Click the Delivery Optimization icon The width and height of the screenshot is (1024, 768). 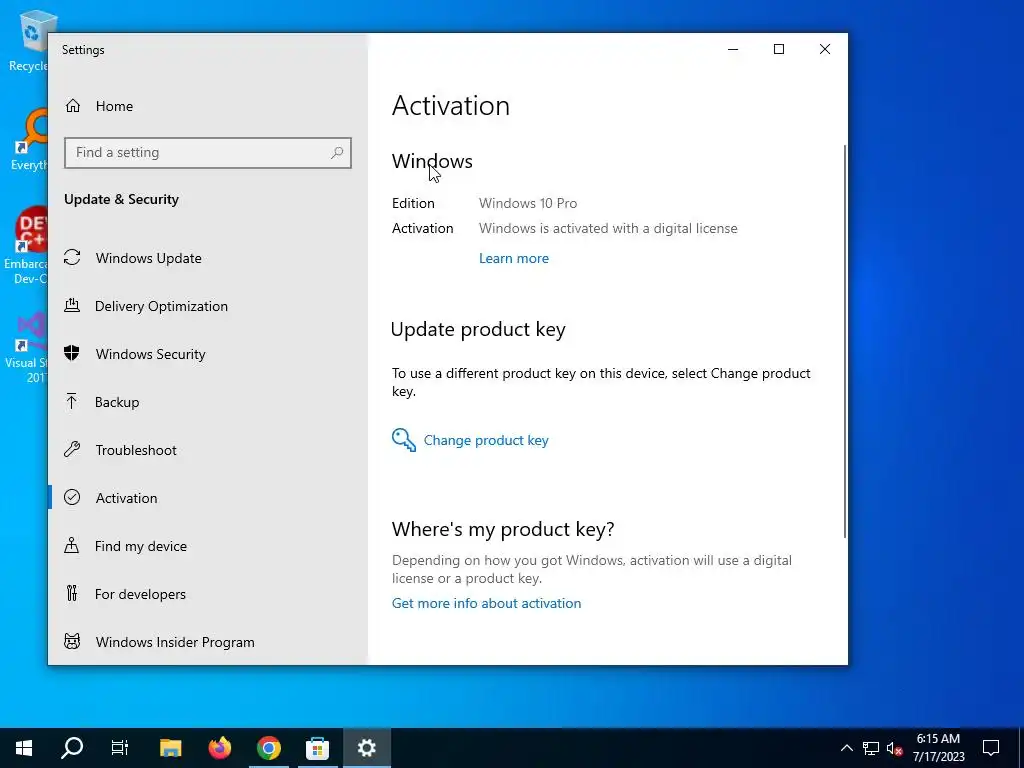[x=72, y=306]
